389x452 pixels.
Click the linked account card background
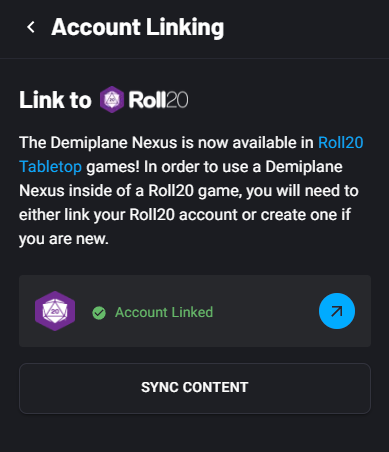coord(195,311)
